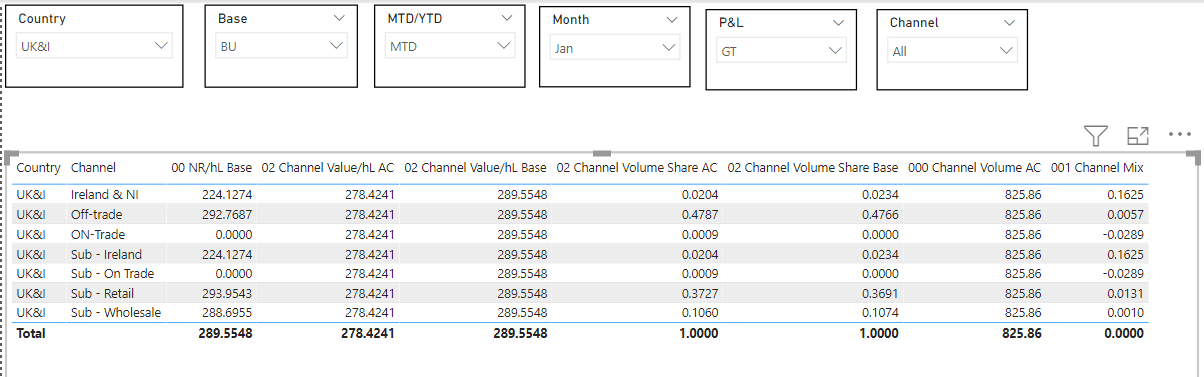This screenshot has width=1204, height=377.
Task: Click the 0.1074 volume share base value
Action: (x=879, y=313)
